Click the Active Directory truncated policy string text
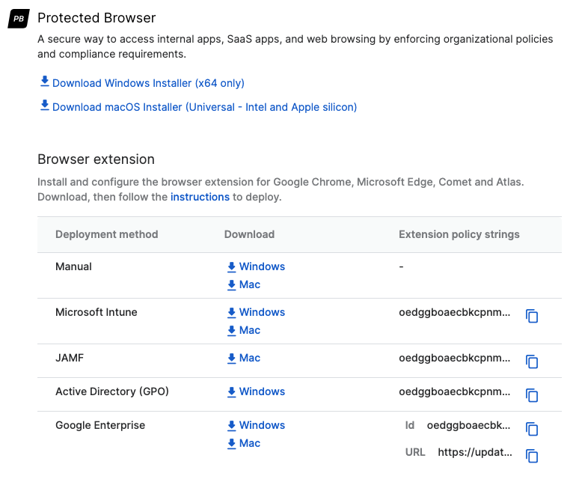Screen dimensions: 576x479 (454, 392)
